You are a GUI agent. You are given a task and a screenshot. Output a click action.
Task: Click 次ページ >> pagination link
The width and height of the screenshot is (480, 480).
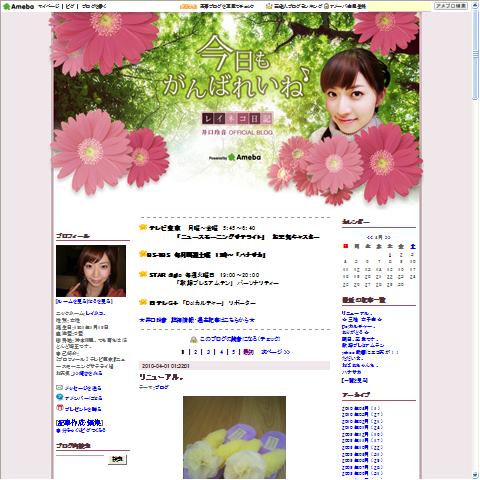[x=276, y=352]
